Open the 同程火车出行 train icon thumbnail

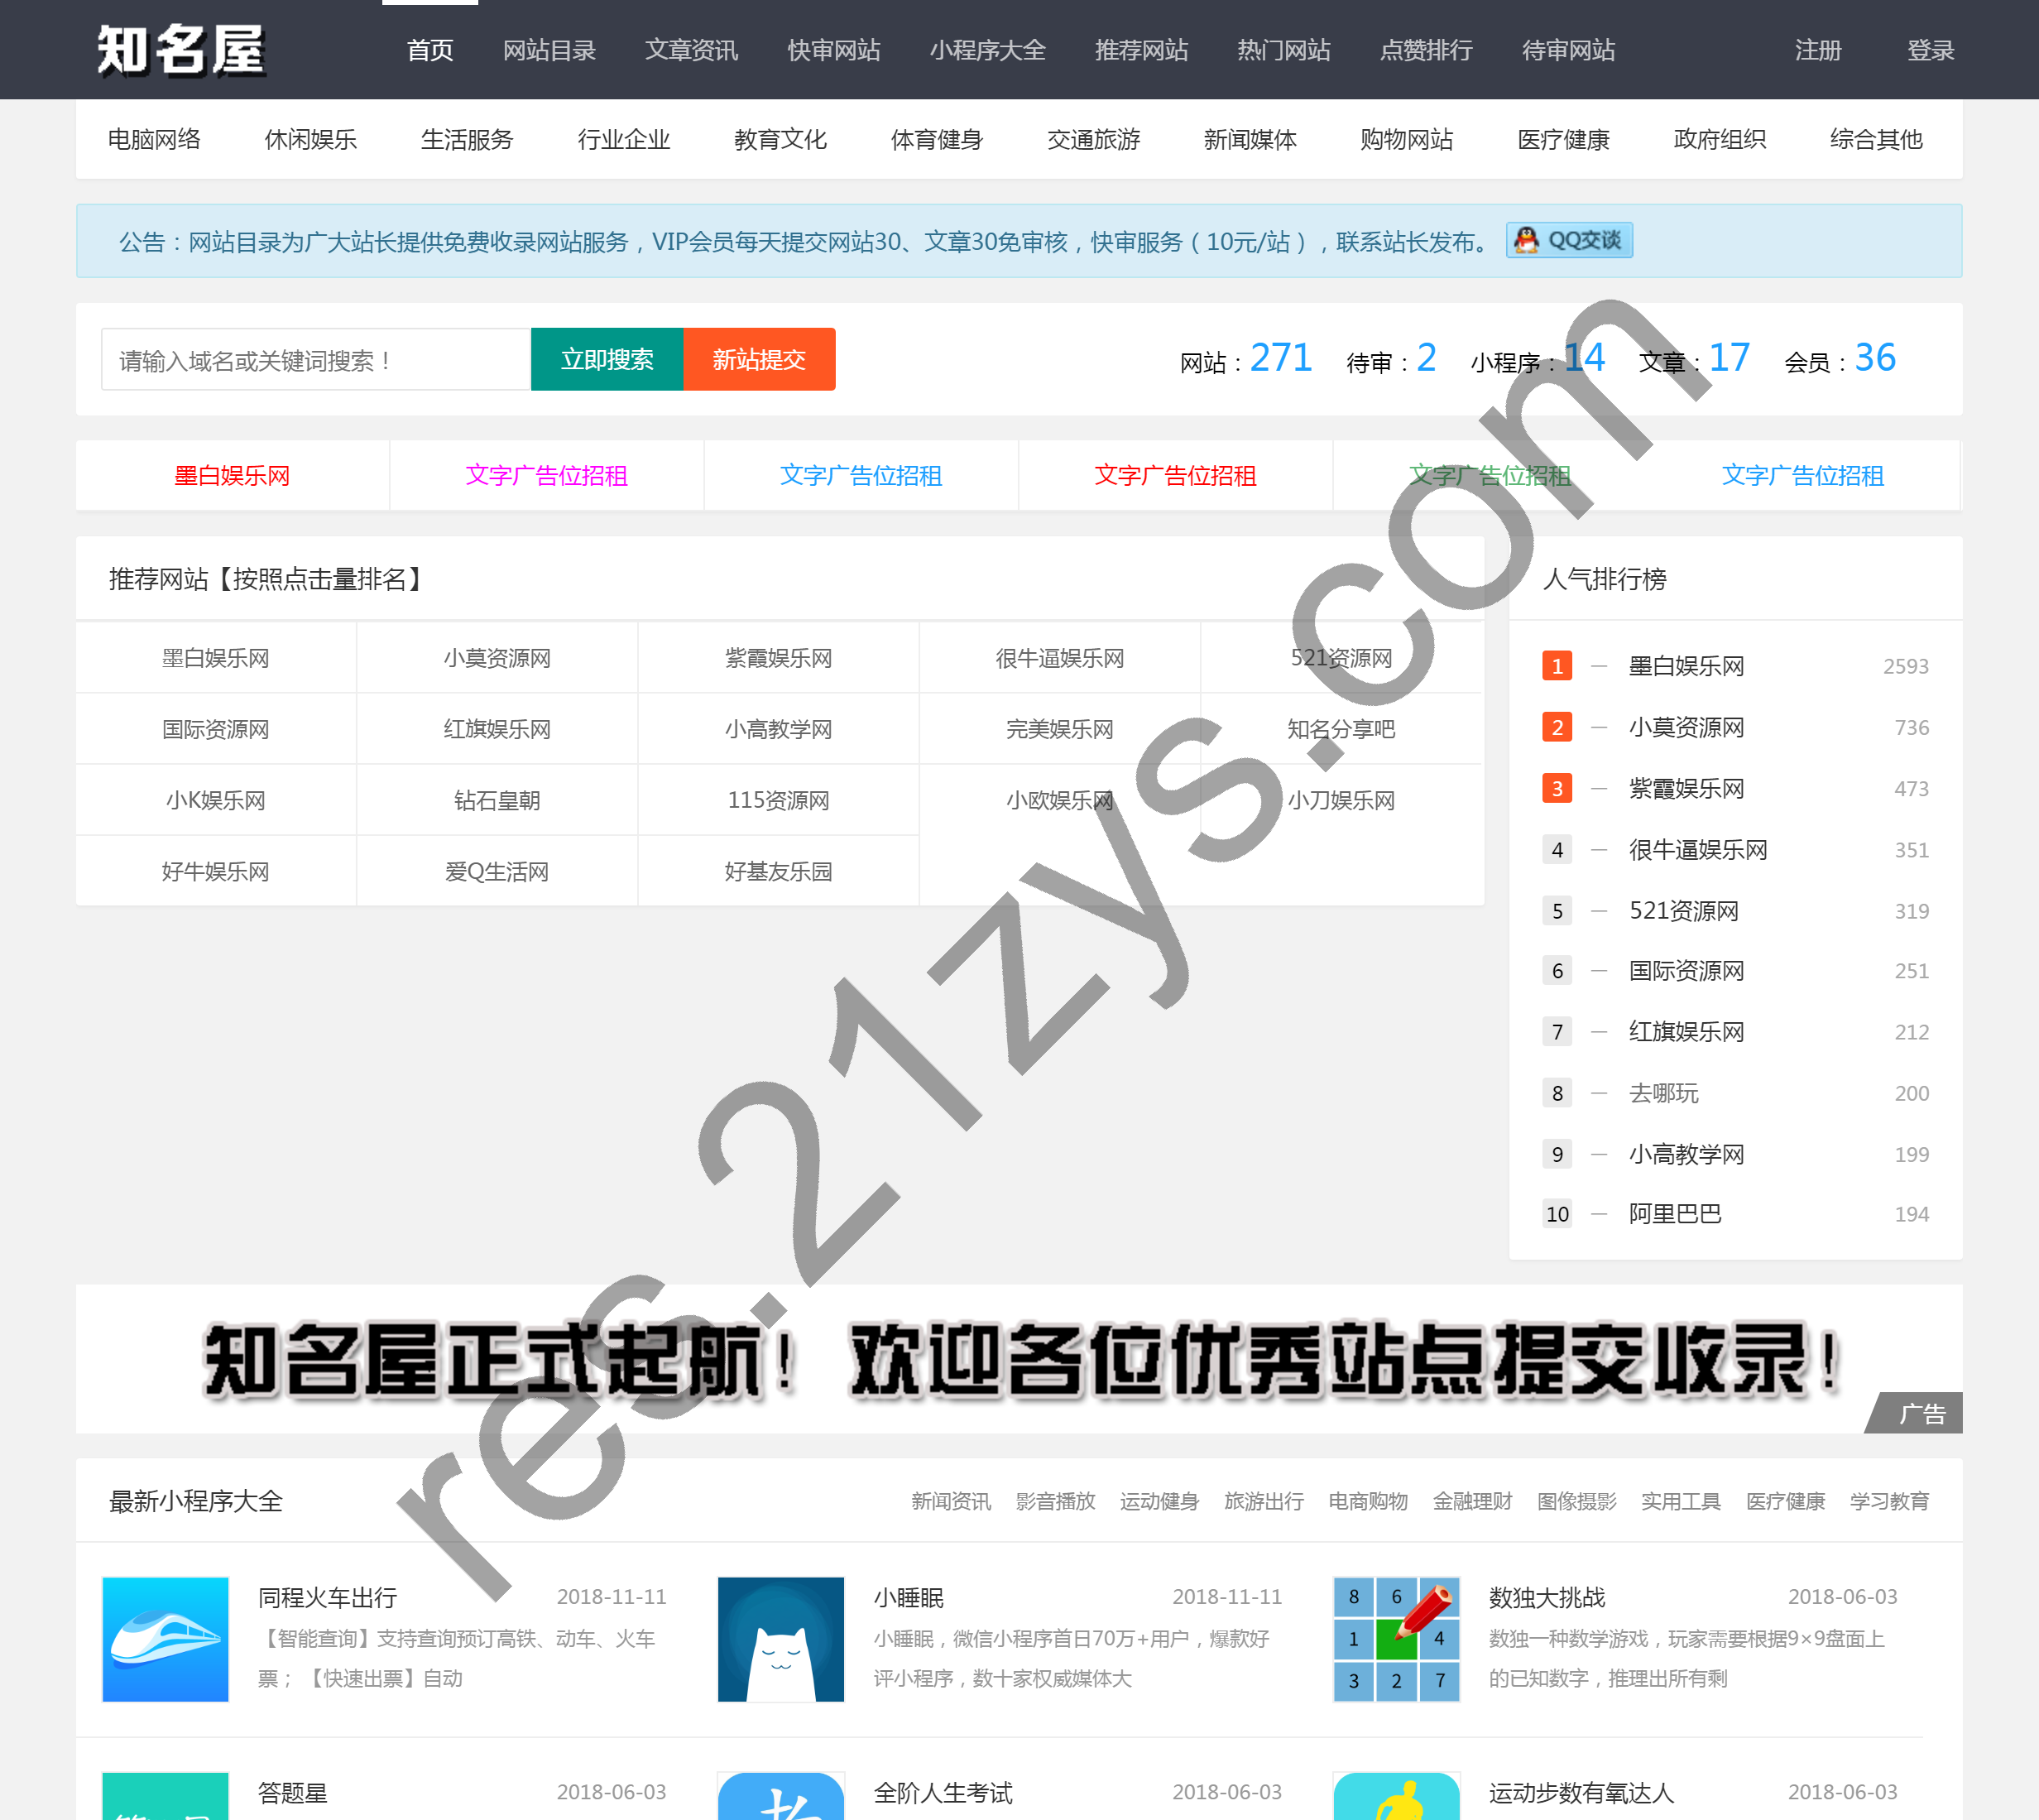[x=165, y=1639]
